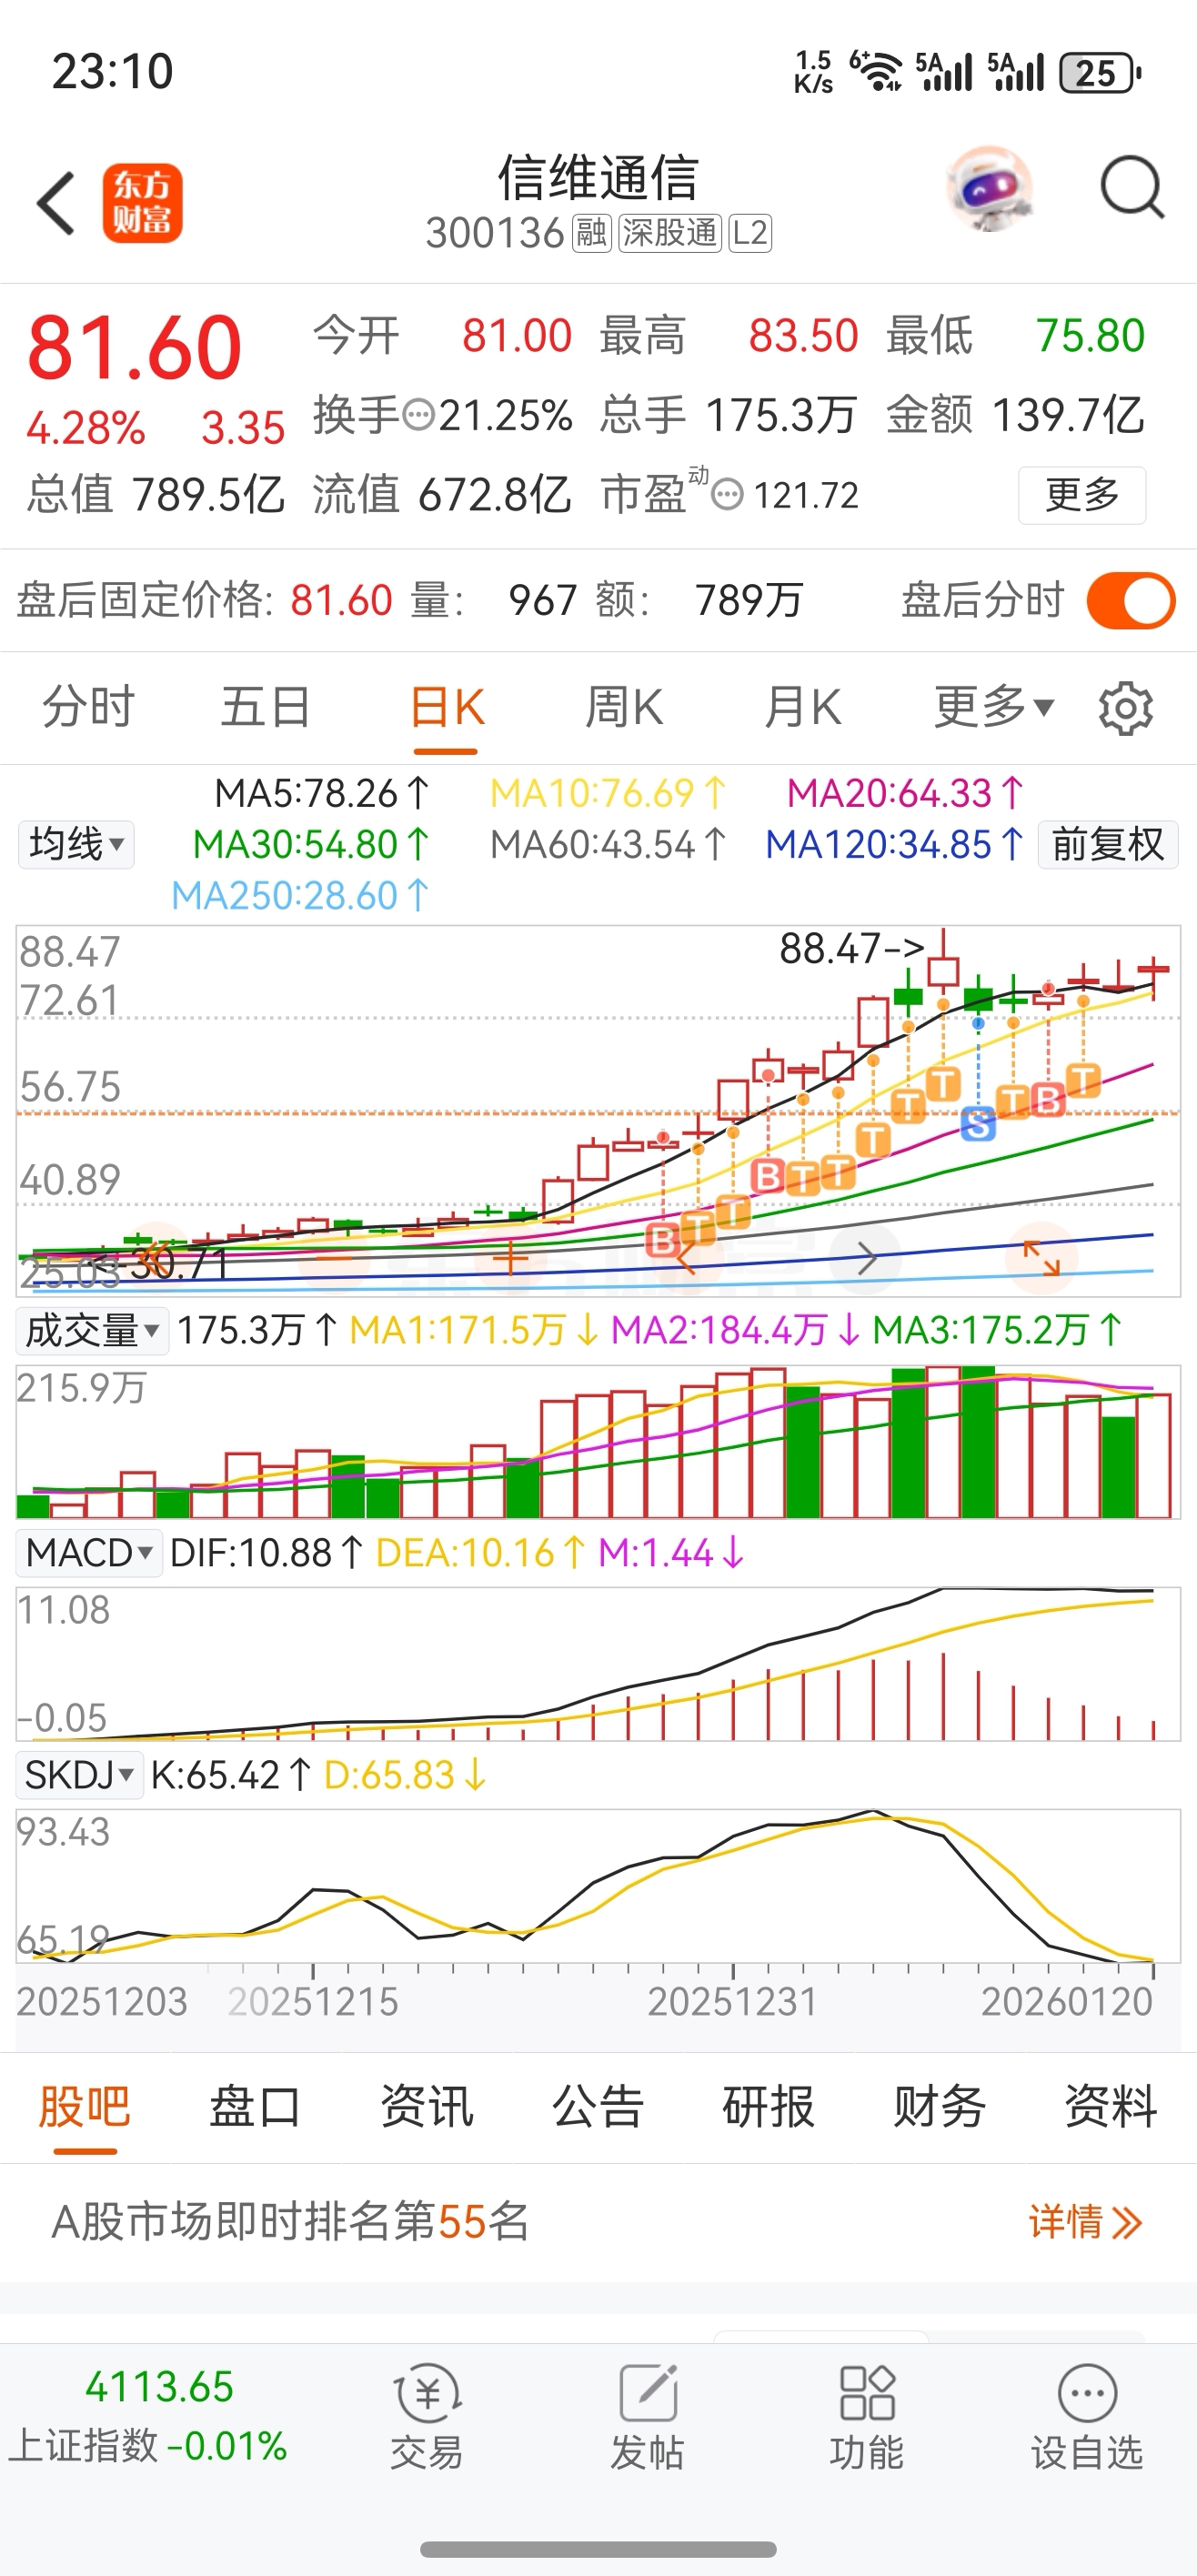Tap the 20251231 date marker
The image size is (1197, 2576).
pyautogui.click(x=732, y=2001)
